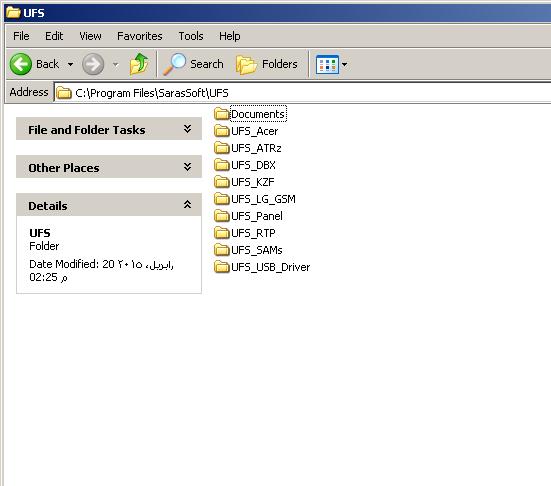Click the UFS_LG_GSM folder name
551x486 pixels.
263,199
